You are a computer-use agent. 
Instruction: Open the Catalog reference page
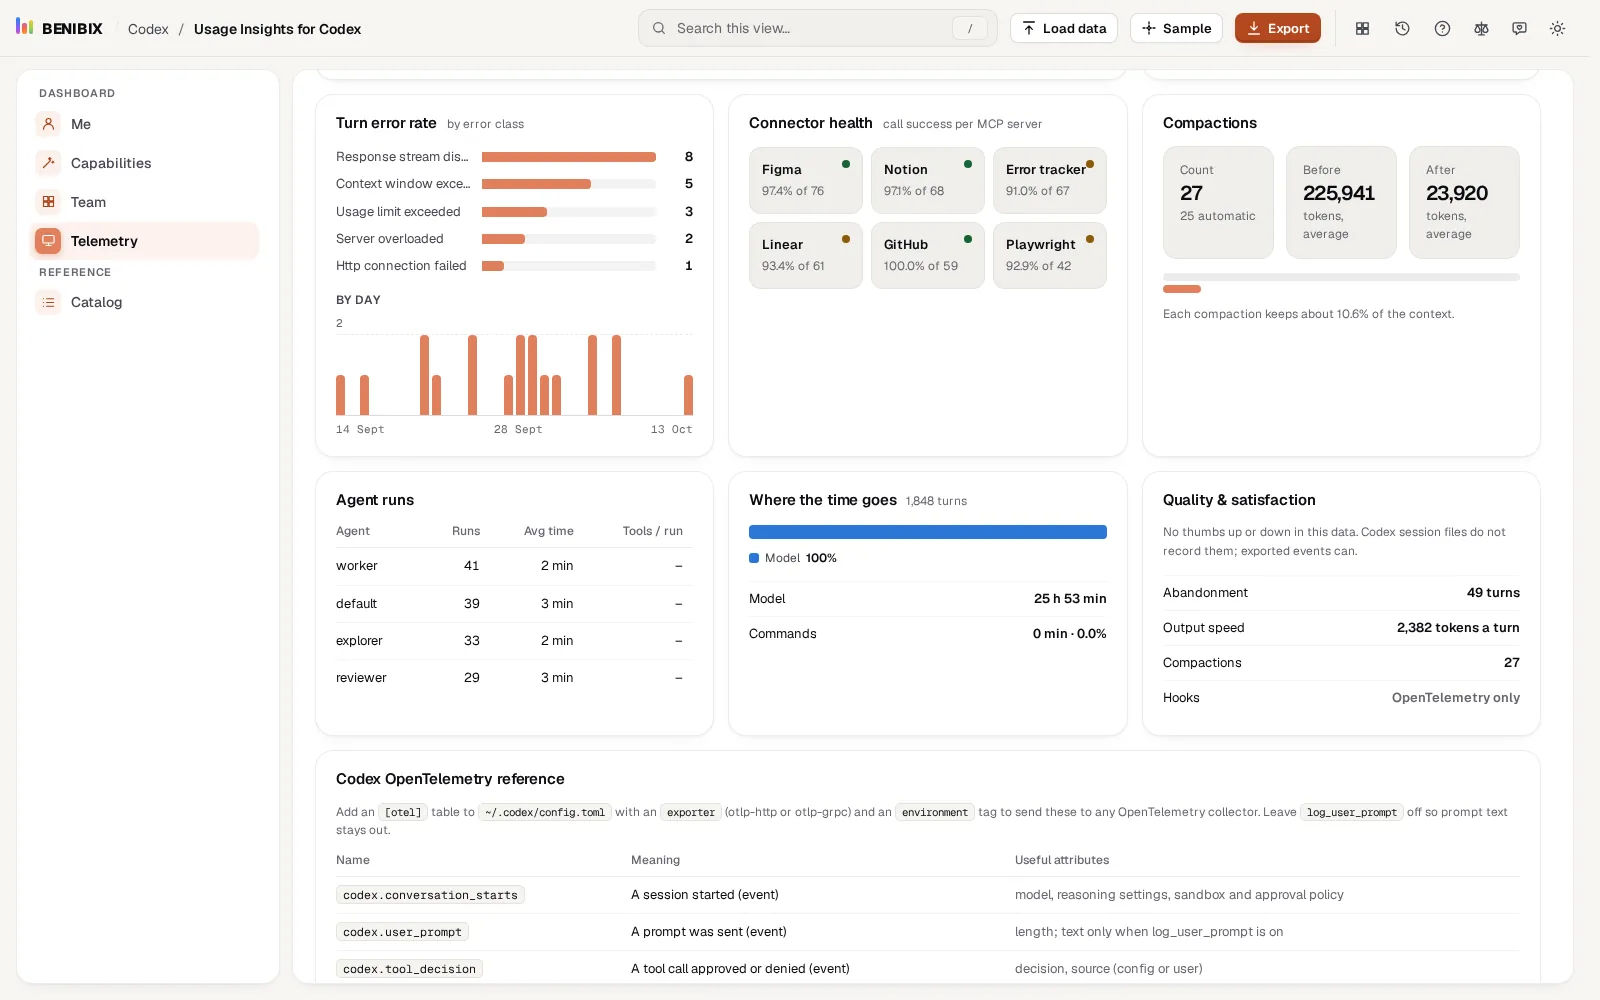(x=144, y=302)
